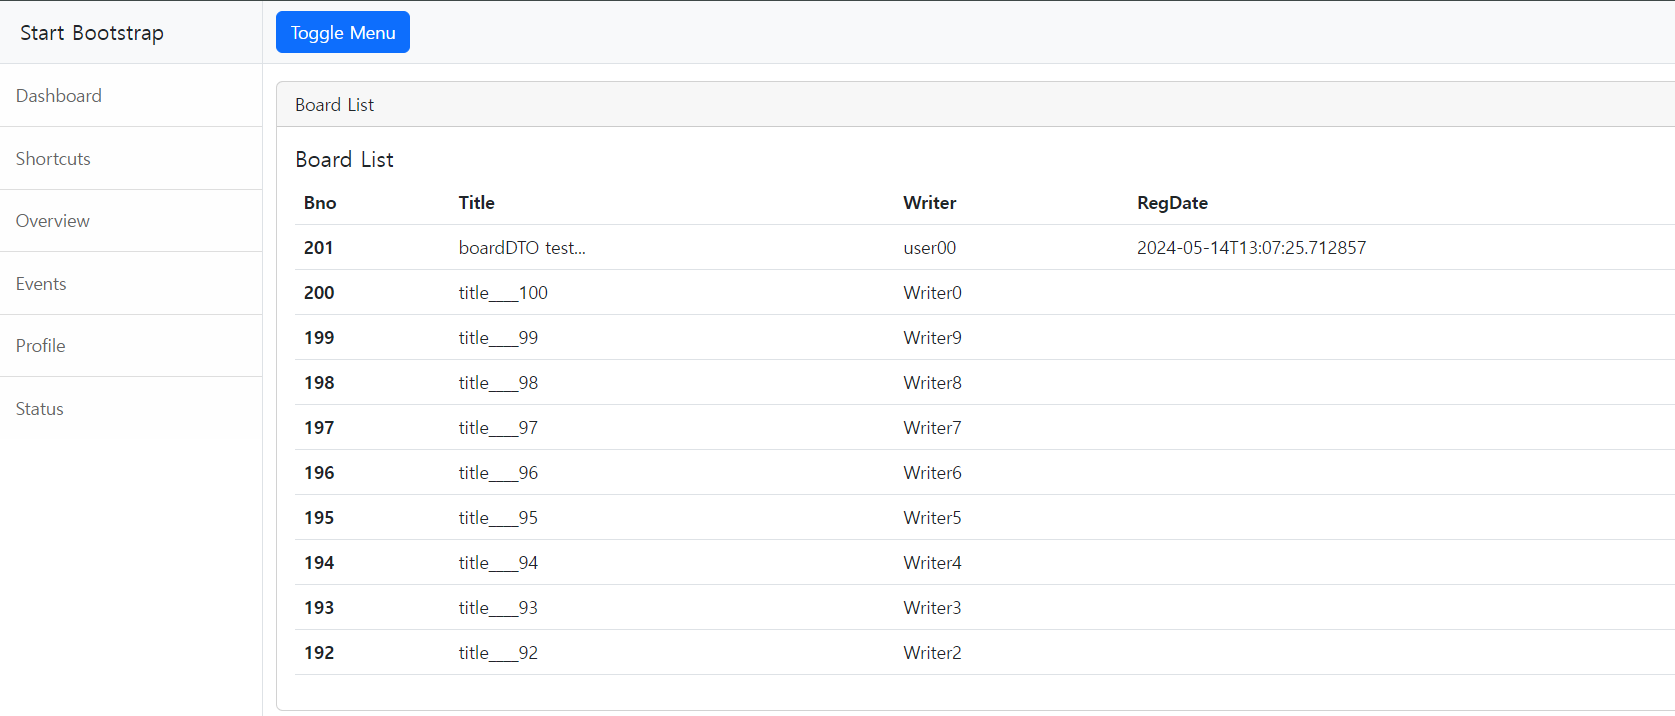Click the title___94 cell
Image resolution: width=1675 pixels, height=716 pixels.
point(498,563)
